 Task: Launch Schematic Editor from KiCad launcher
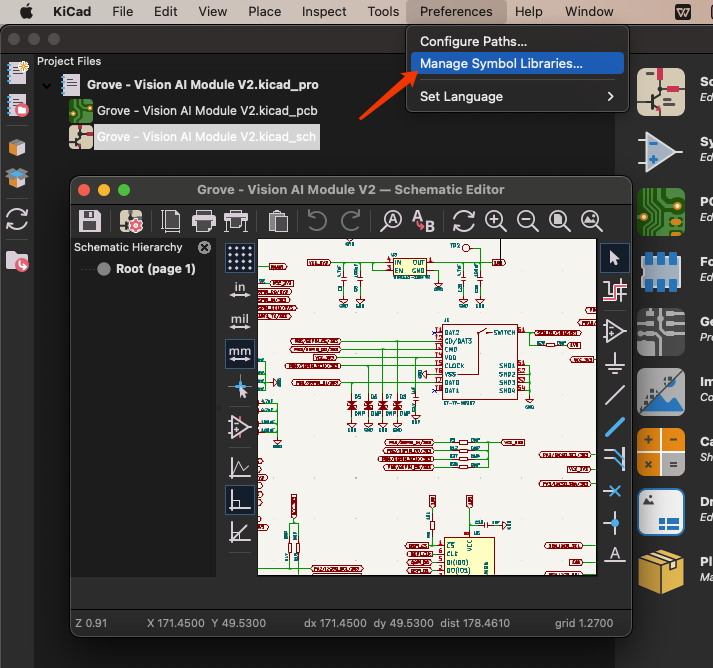661,92
